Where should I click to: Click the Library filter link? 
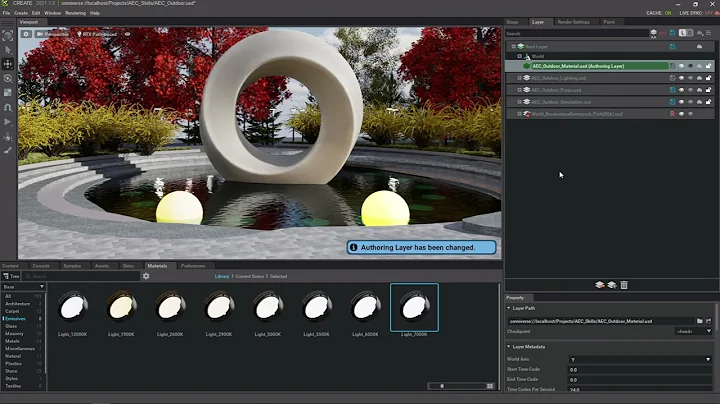222,276
